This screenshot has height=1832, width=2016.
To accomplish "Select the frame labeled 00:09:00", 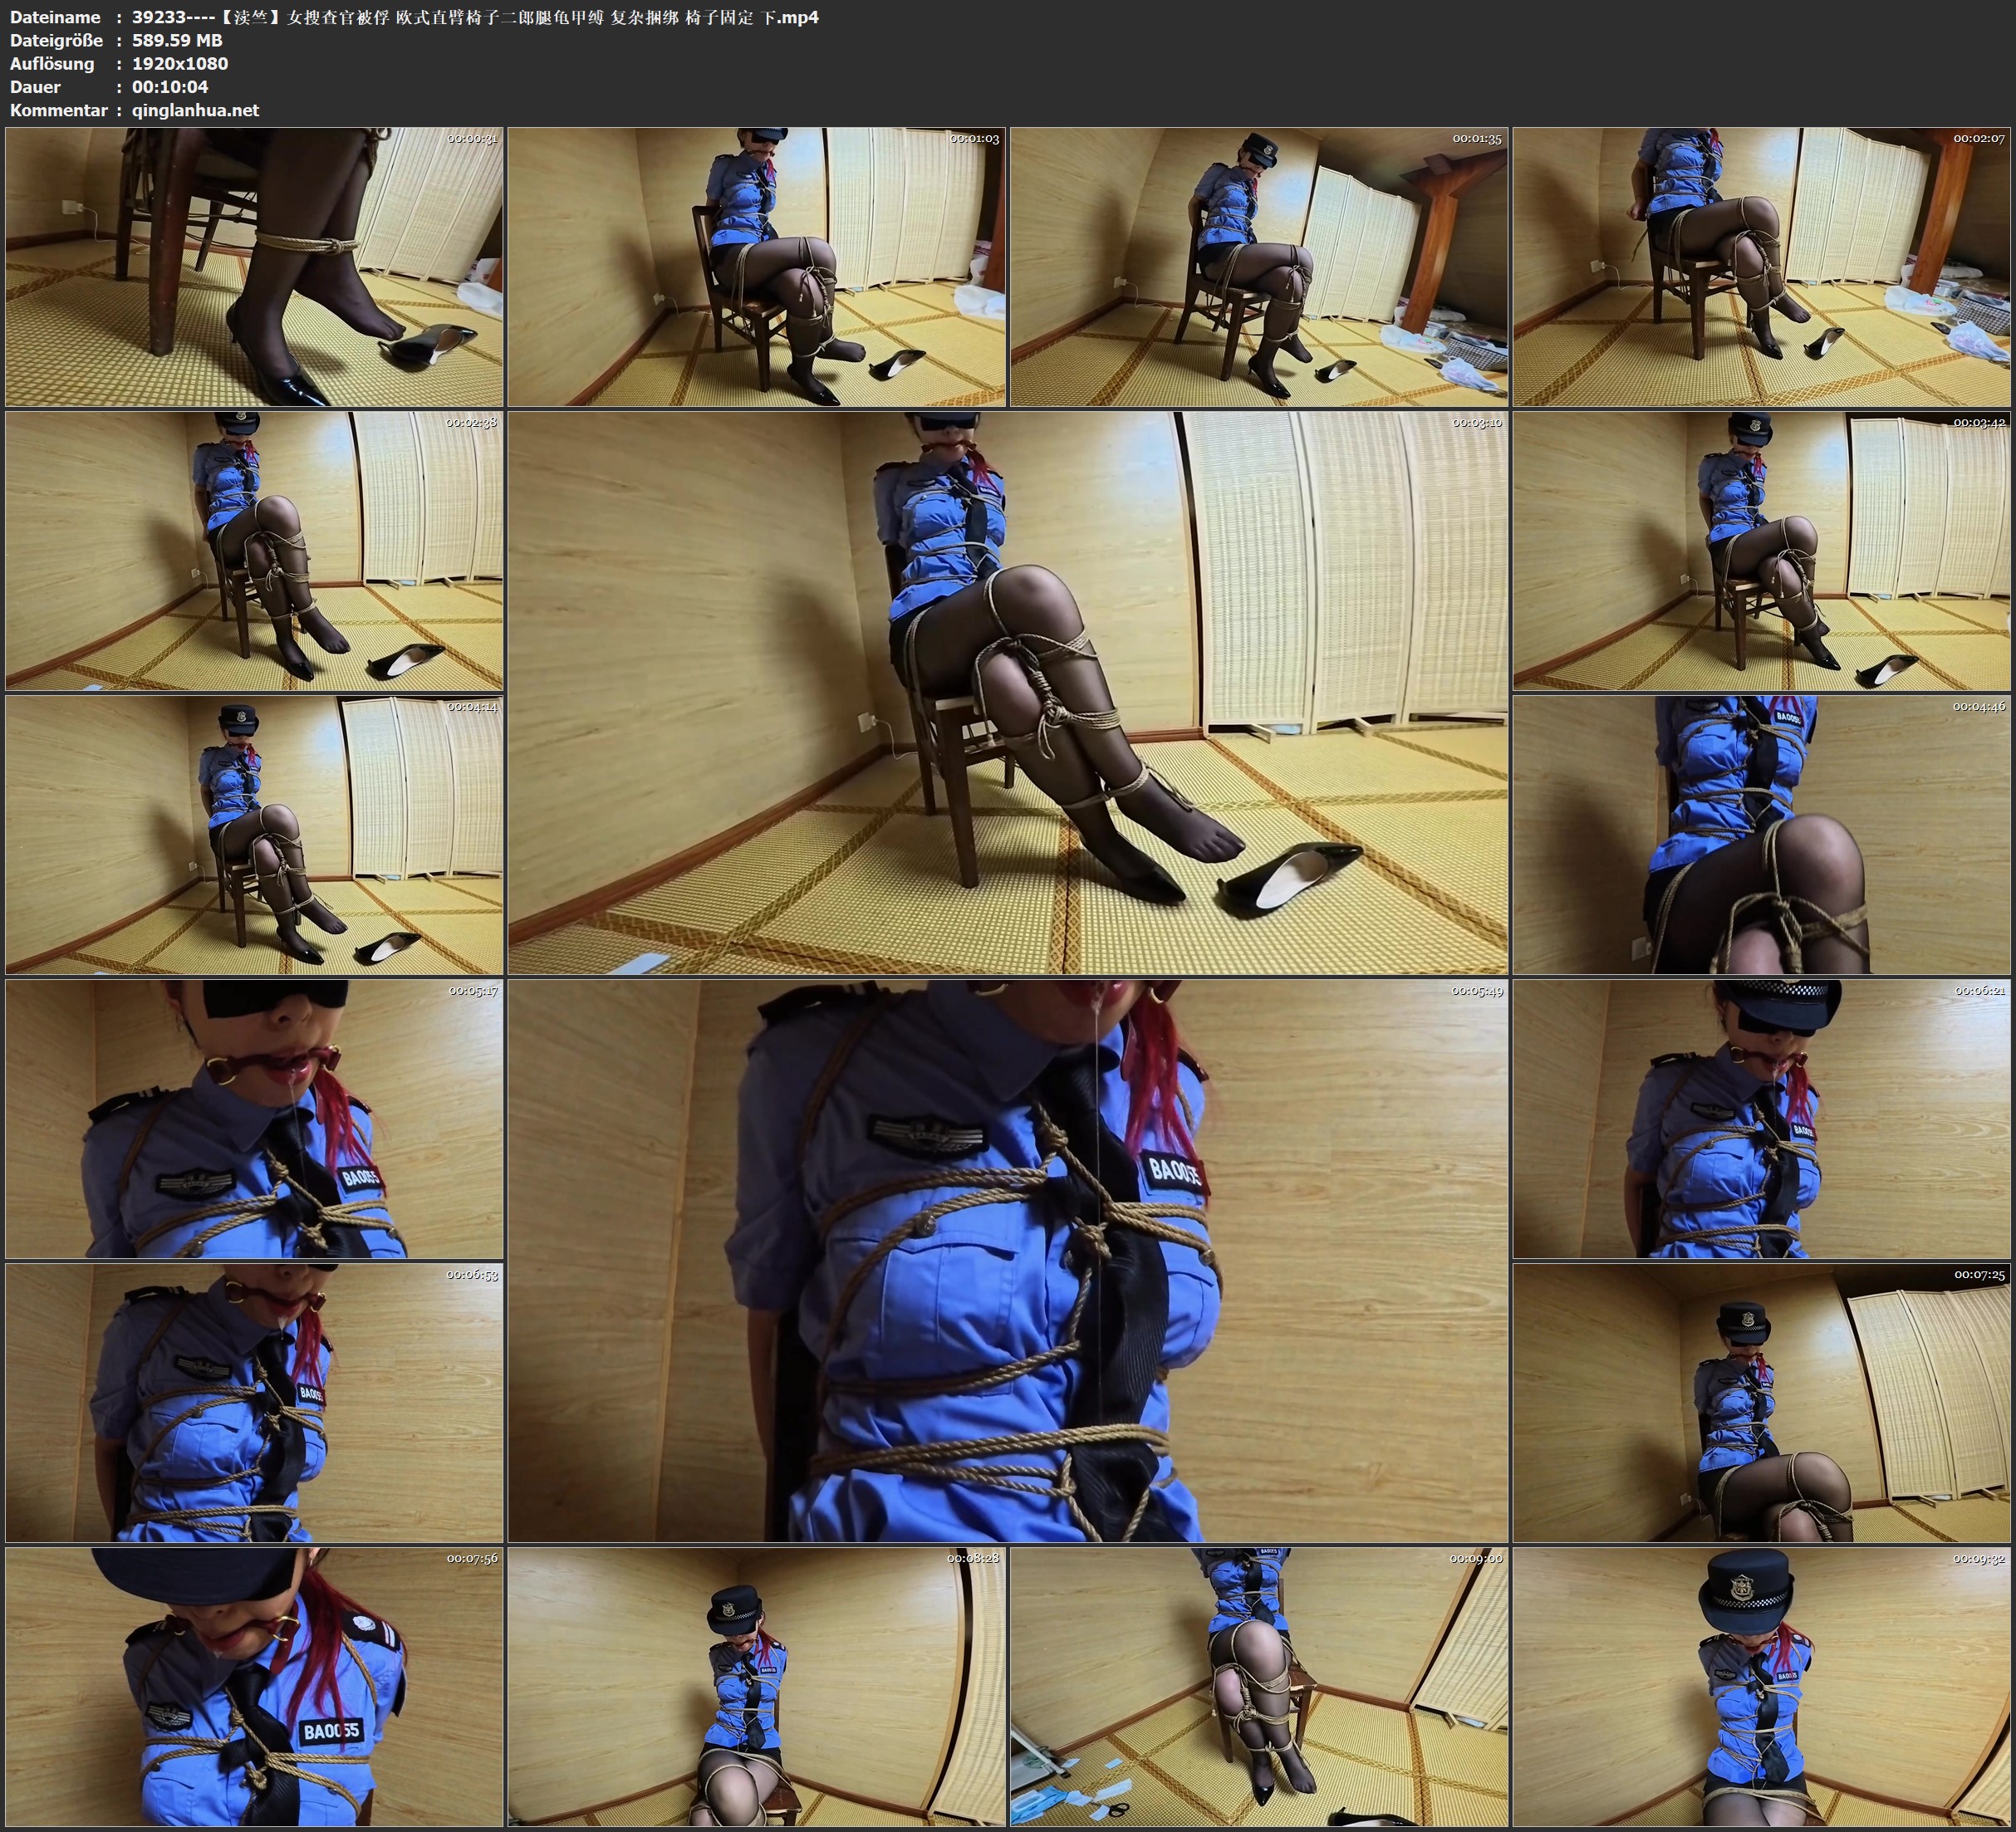I will click(1258, 1686).
